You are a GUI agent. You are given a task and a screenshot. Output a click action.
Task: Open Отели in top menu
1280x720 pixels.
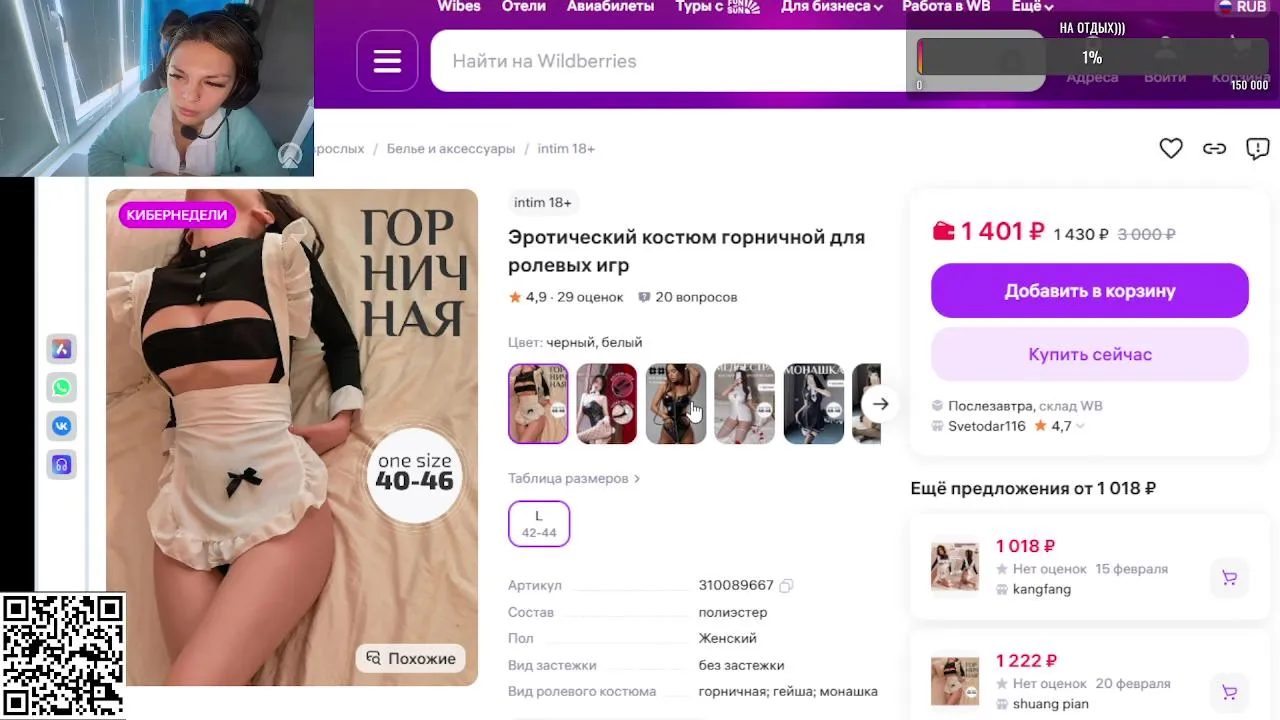pyautogui.click(x=523, y=7)
